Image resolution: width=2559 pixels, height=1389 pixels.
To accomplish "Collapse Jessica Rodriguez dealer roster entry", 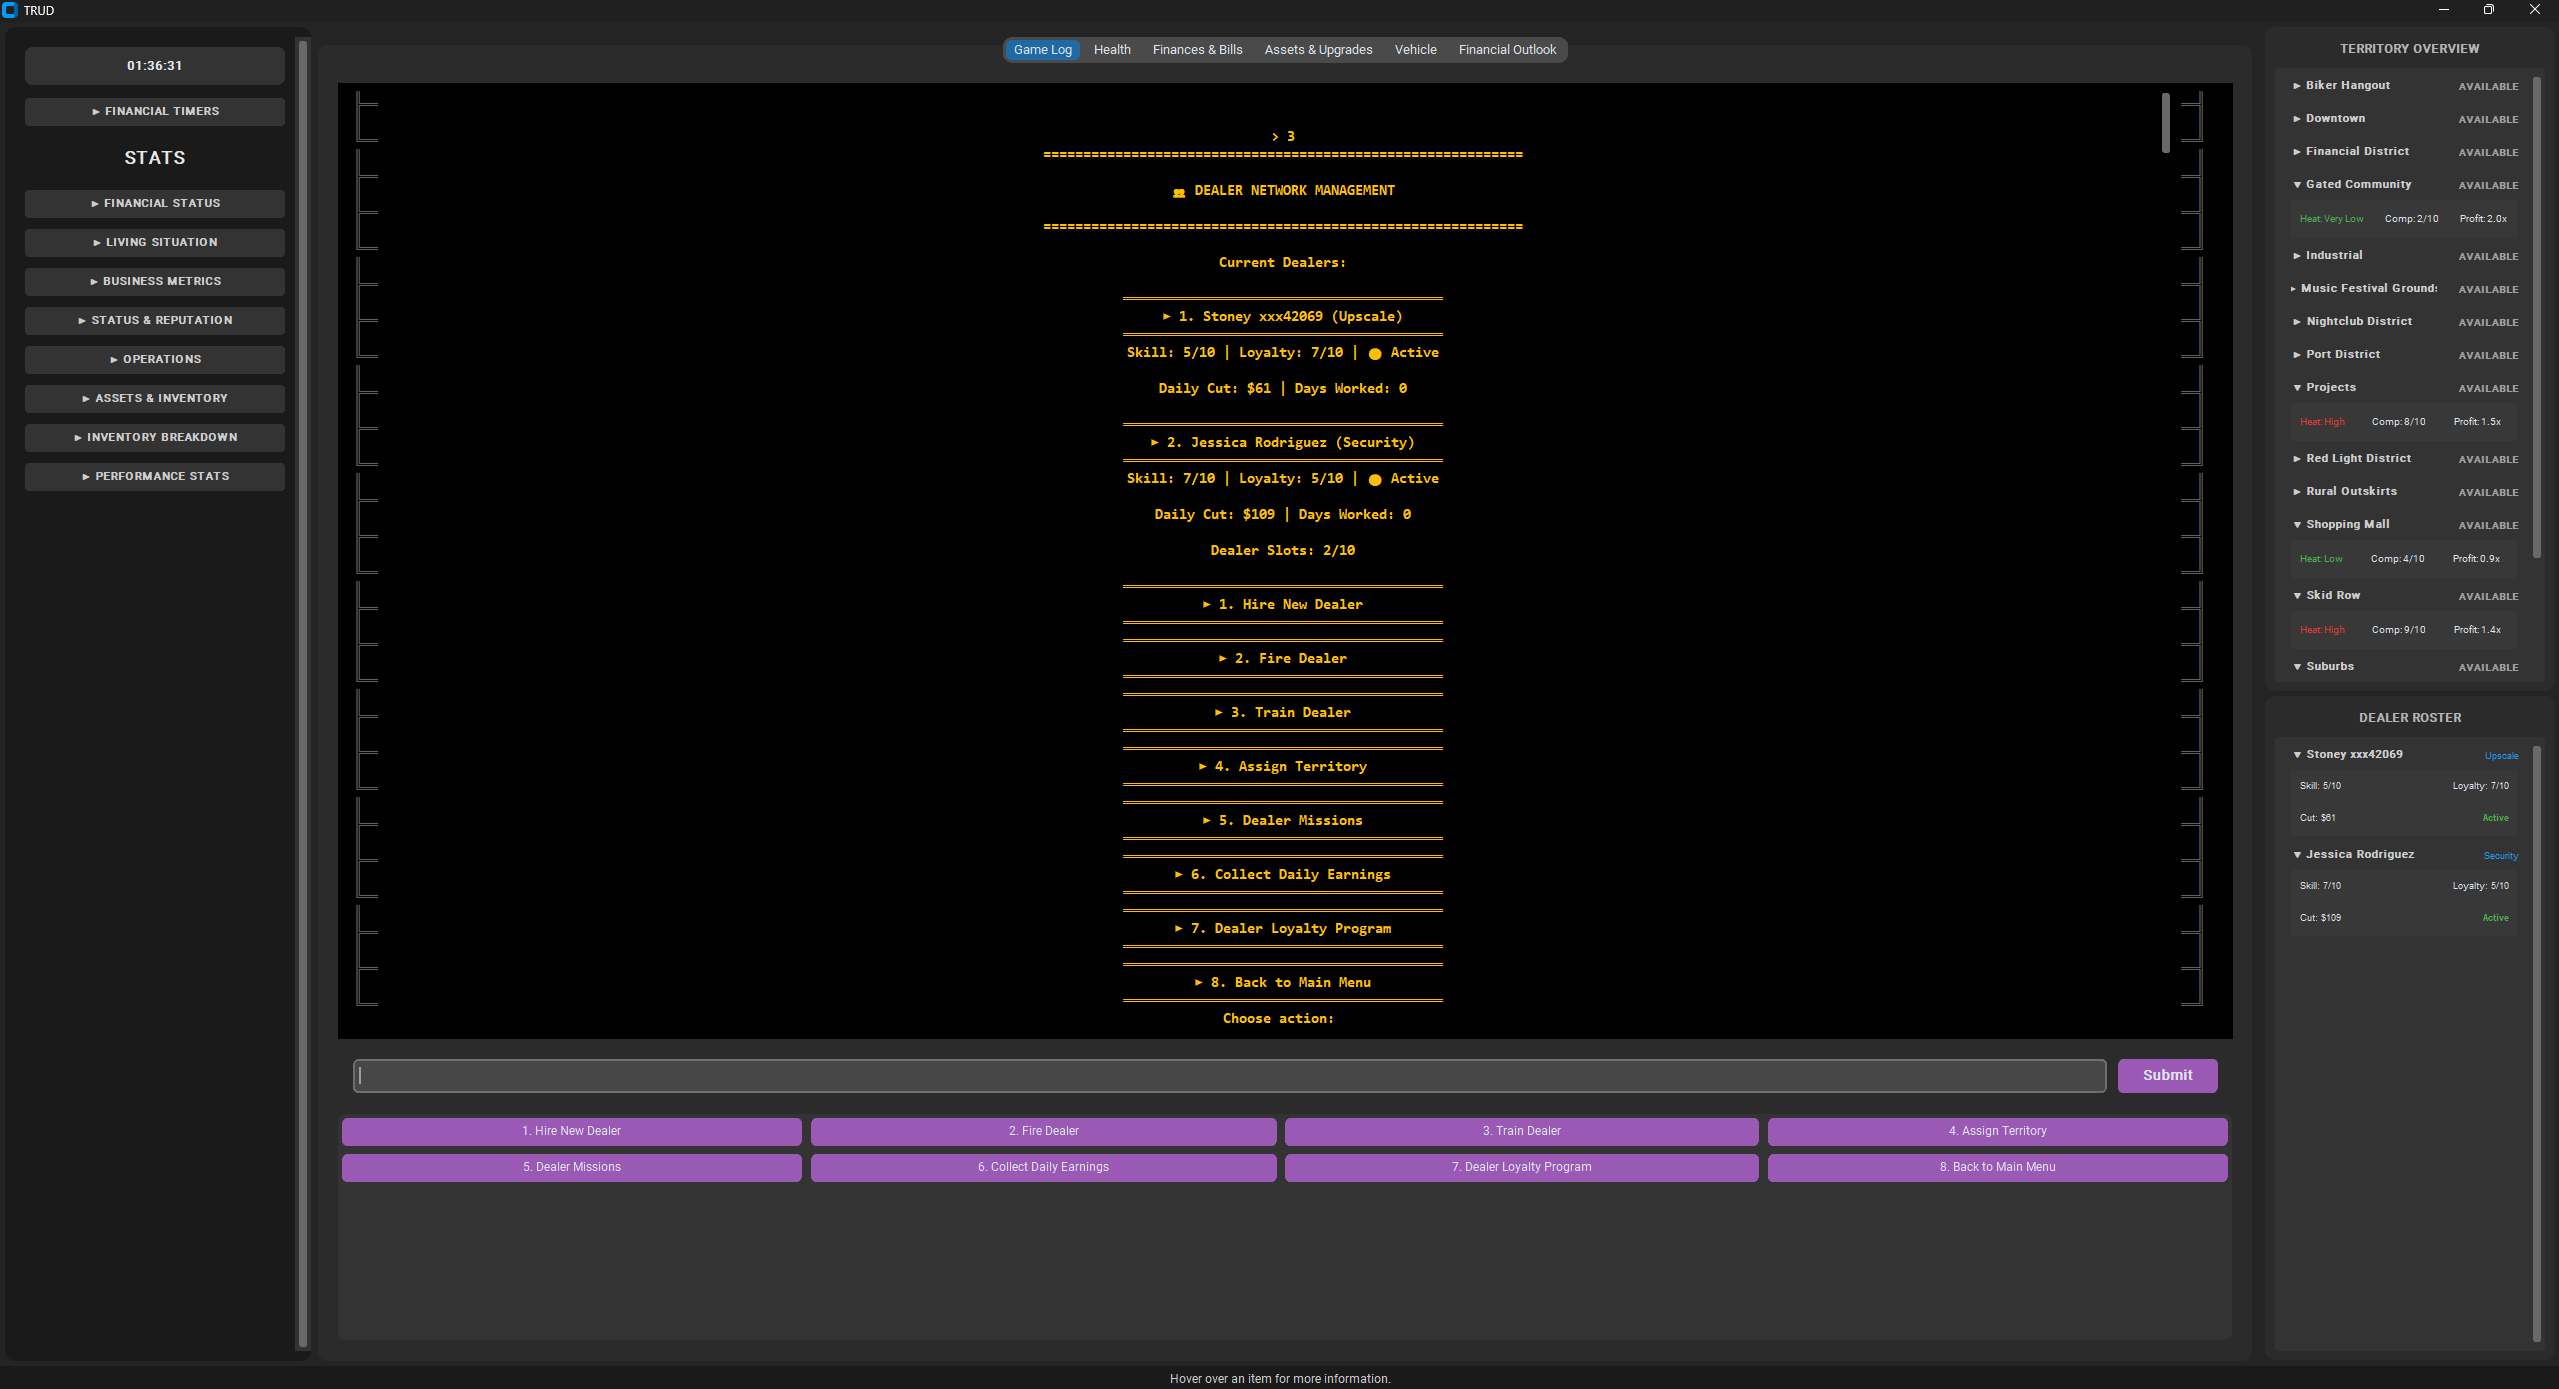I will [2359, 854].
